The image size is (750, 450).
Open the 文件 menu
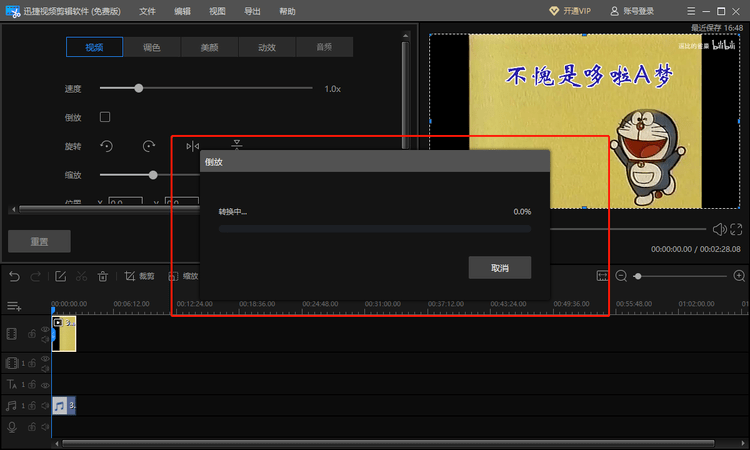(x=148, y=11)
